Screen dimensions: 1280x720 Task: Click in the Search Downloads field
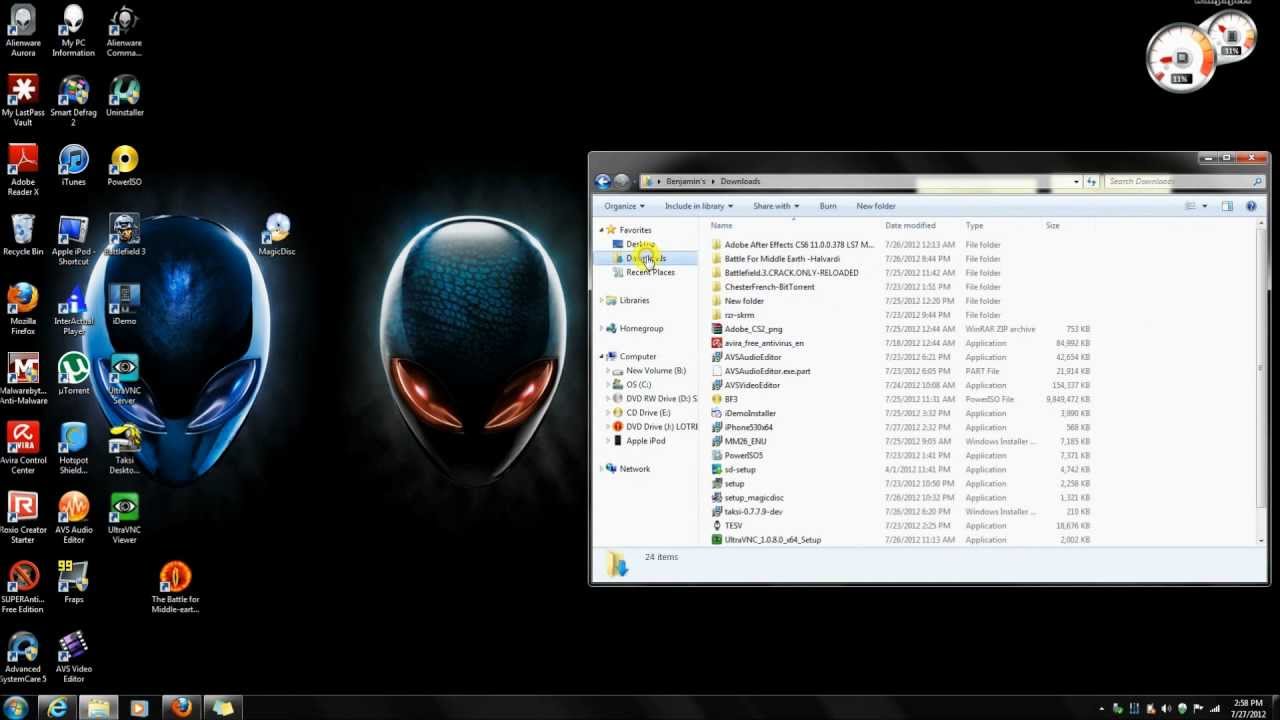point(1177,181)
